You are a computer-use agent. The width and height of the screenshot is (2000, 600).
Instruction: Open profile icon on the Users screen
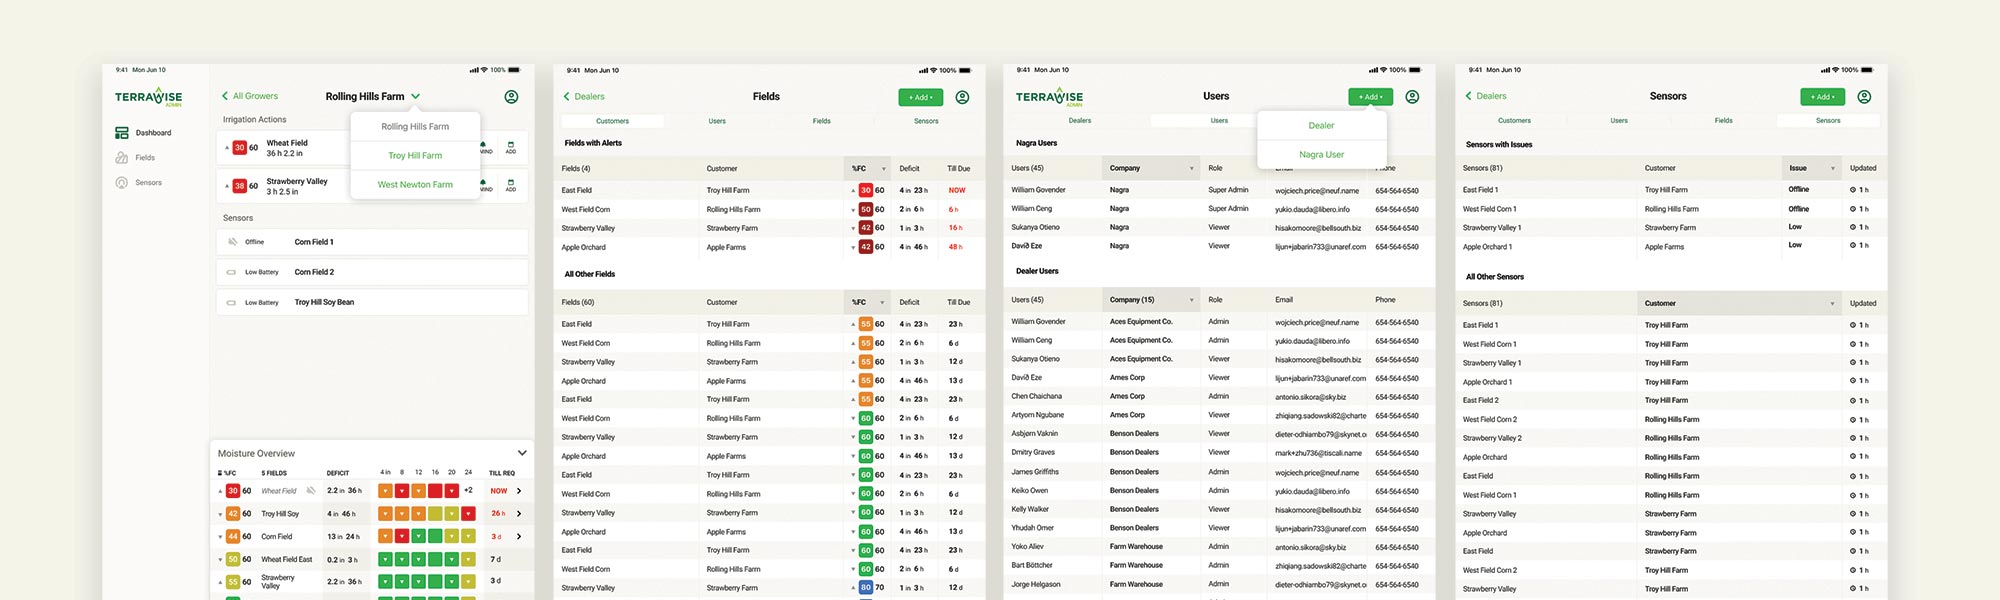1412,97
